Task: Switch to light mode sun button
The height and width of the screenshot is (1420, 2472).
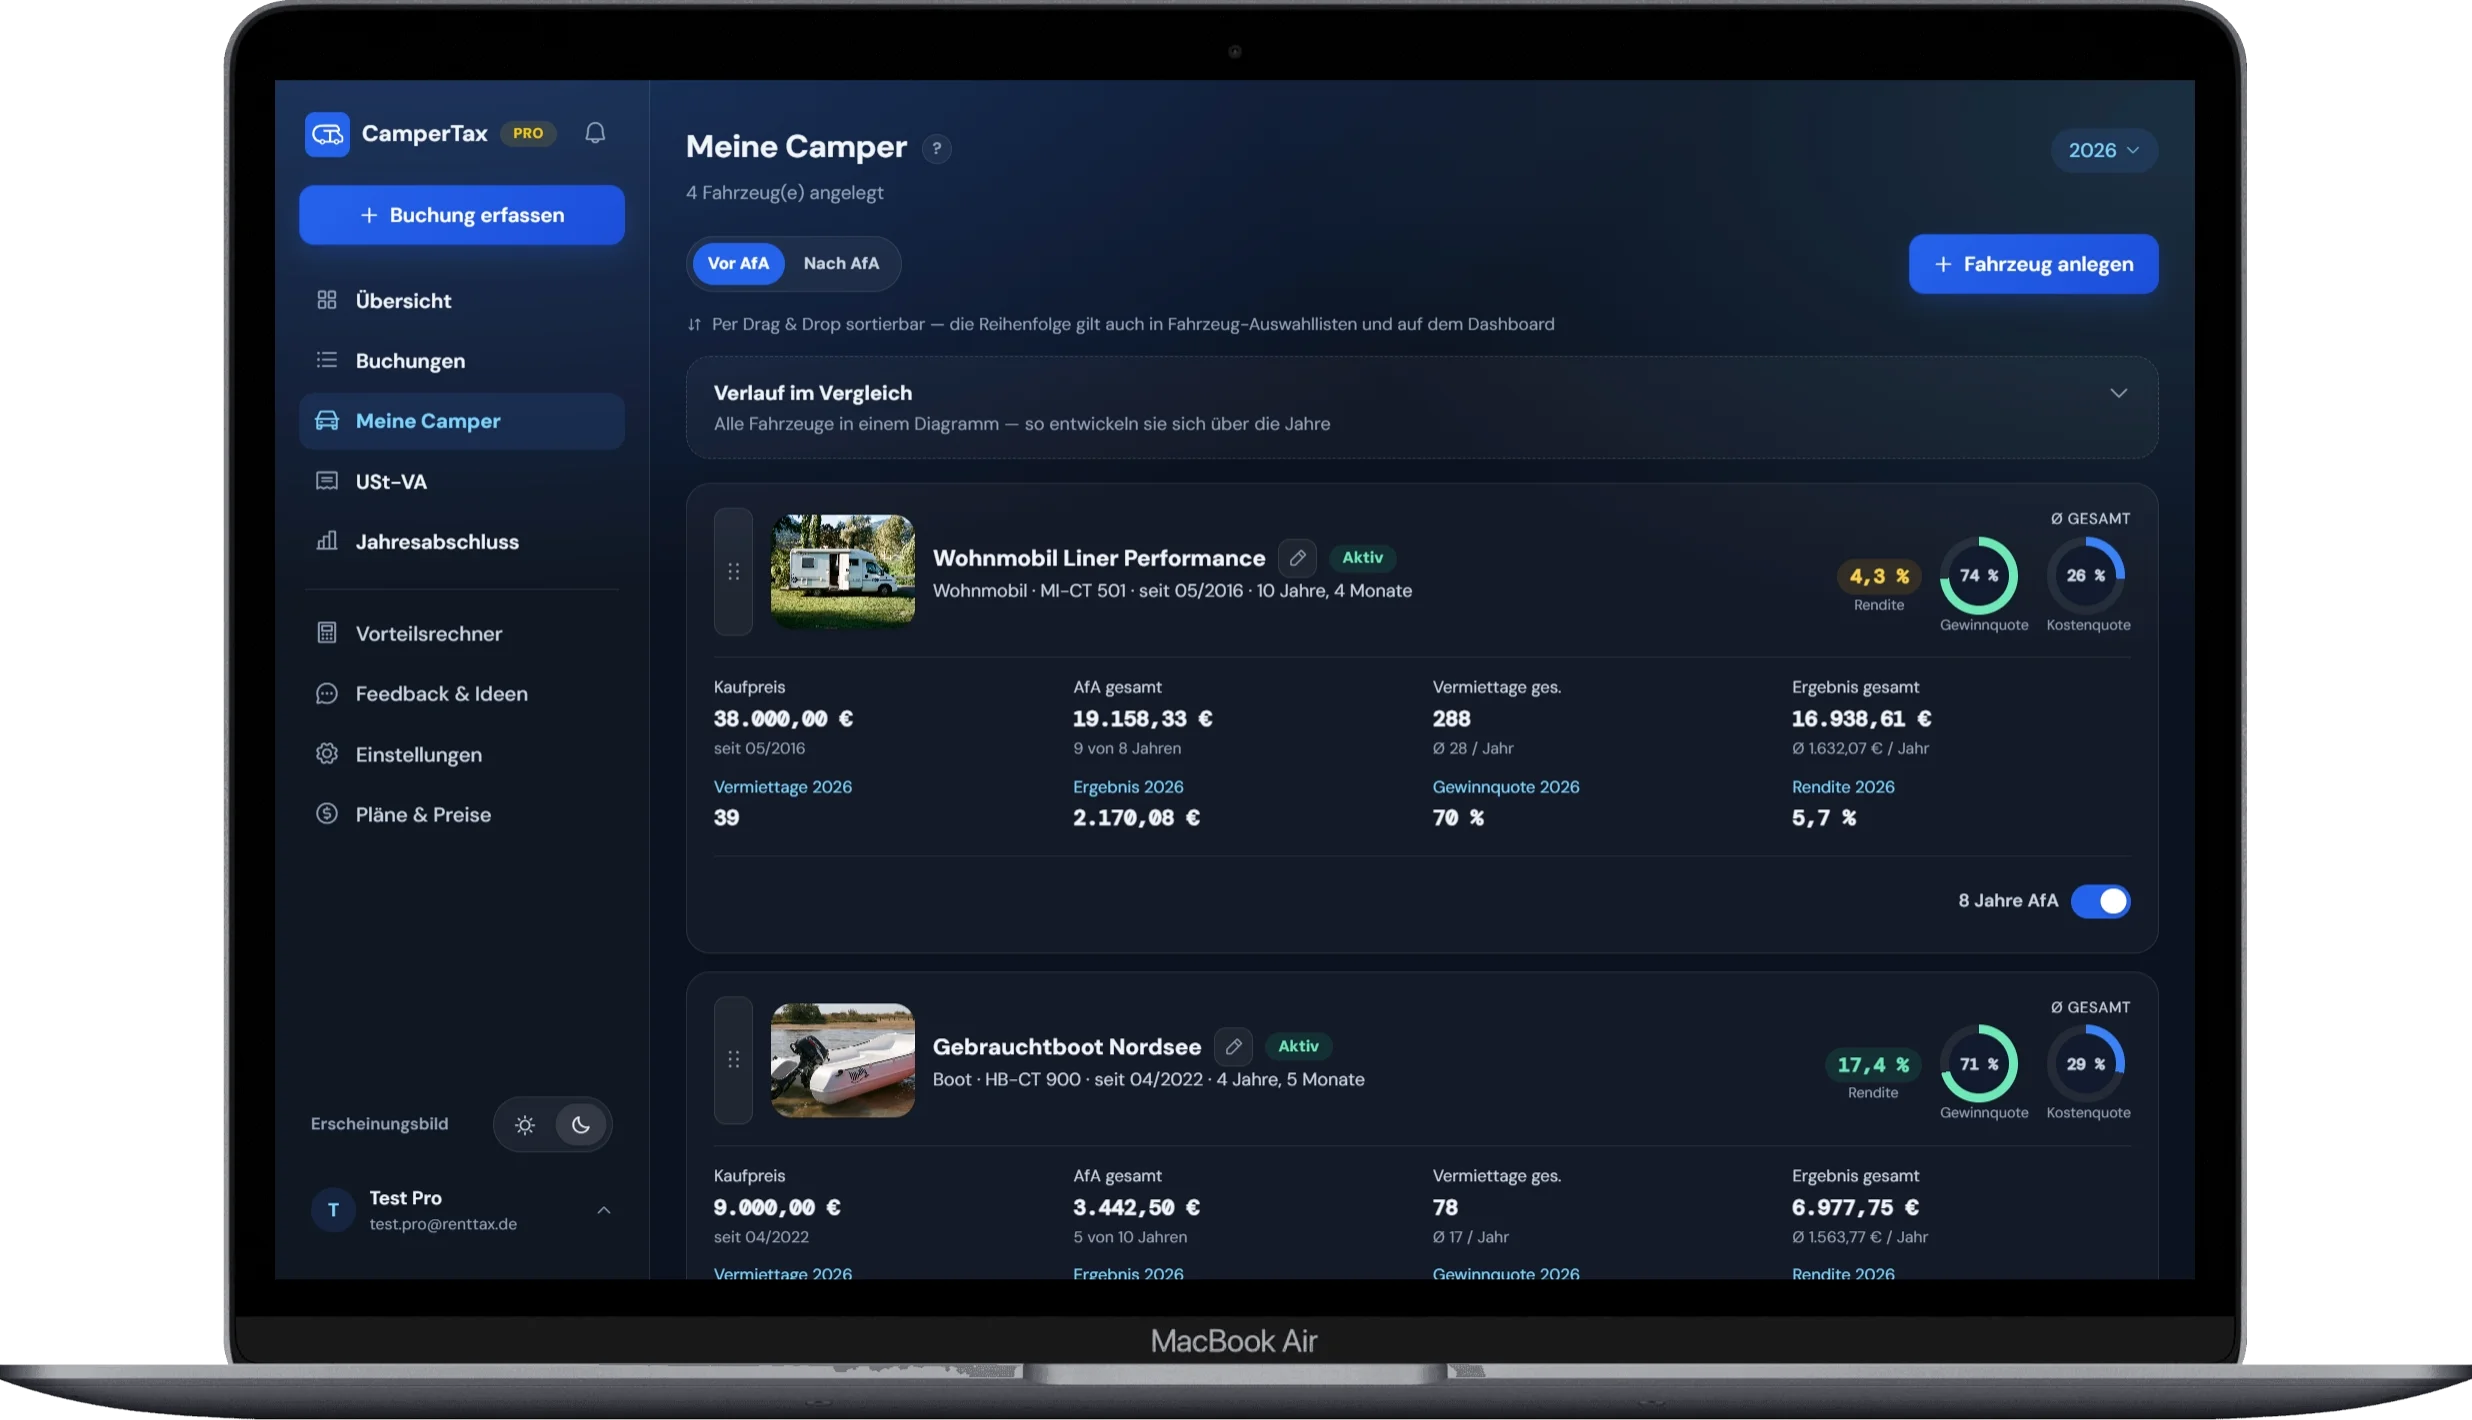Action: click(x=525, y=1125)
